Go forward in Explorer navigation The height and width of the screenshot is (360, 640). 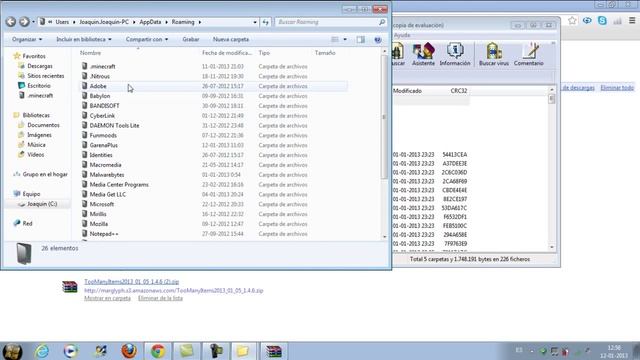(x=24, y=22)
